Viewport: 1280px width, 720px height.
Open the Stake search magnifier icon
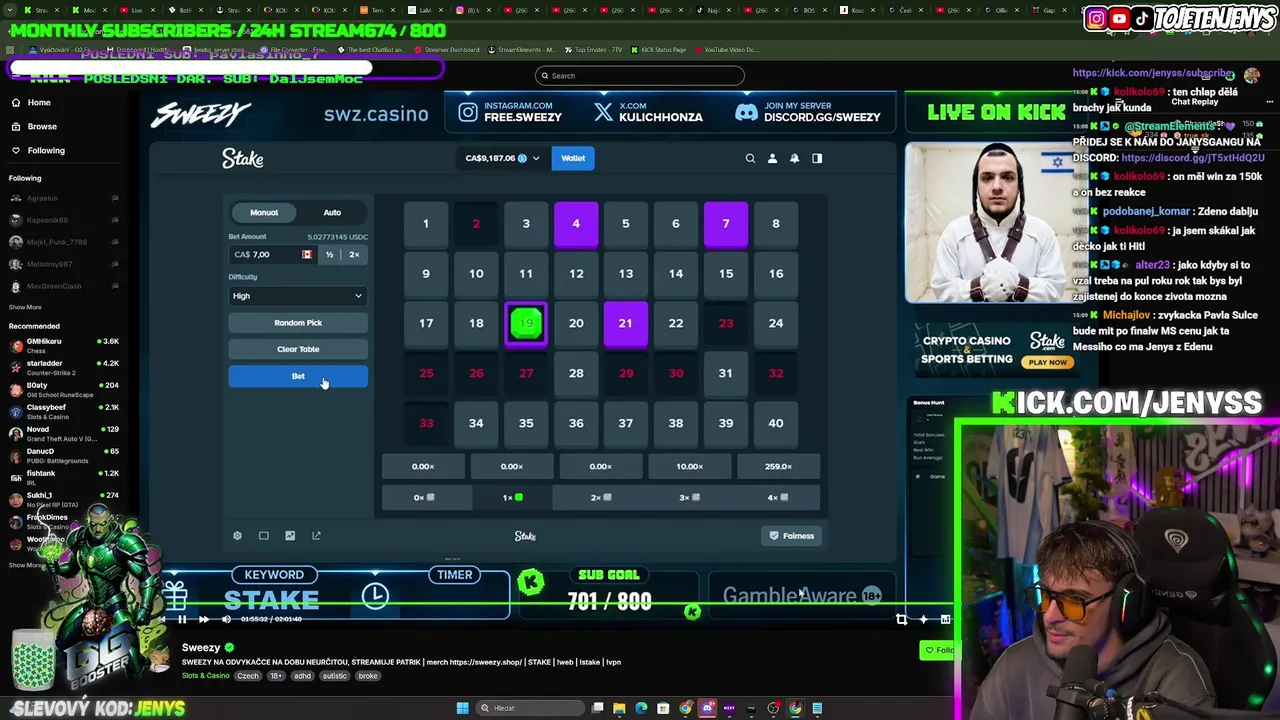pos(750,158)
